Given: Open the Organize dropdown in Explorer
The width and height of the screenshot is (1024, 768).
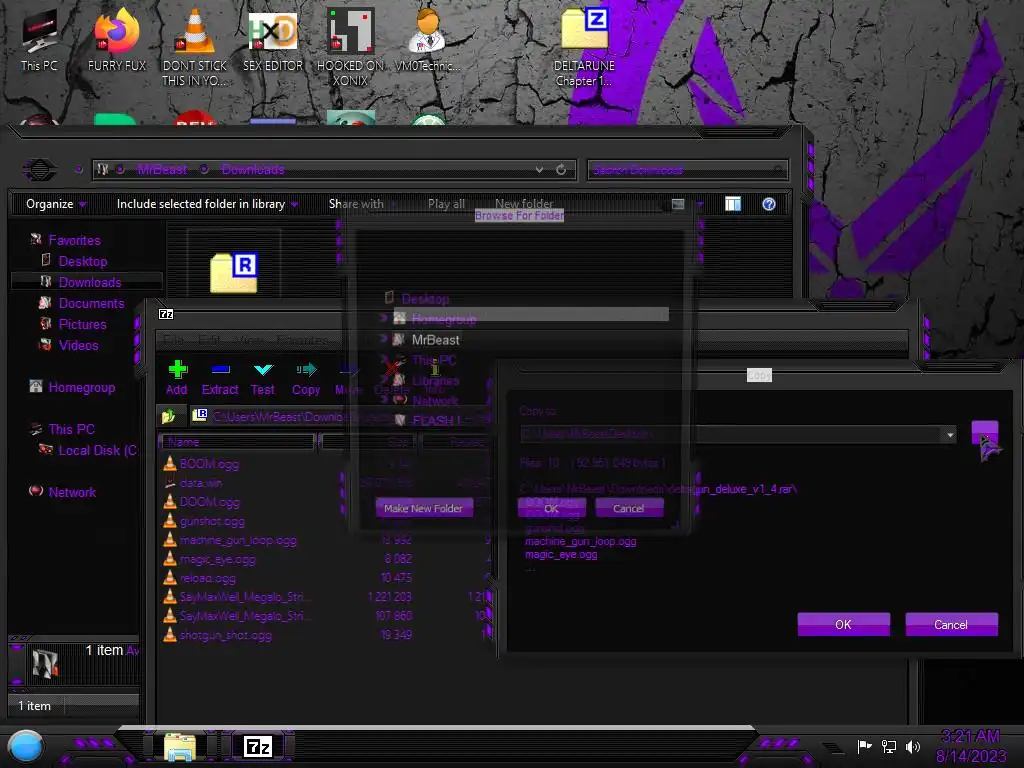Looking at the screenshot, I should [x=56, y=204].
